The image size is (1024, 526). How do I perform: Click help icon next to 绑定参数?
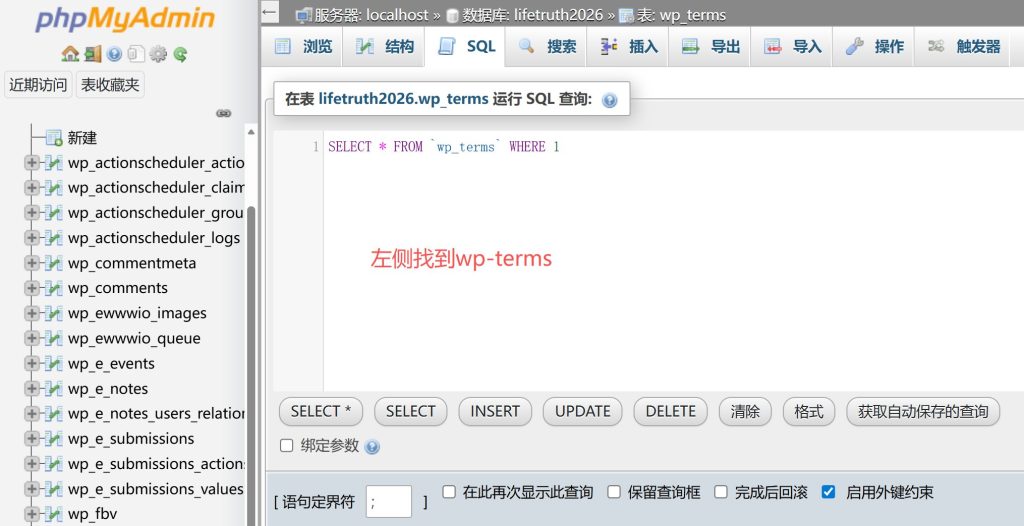(x=372, y=447)
